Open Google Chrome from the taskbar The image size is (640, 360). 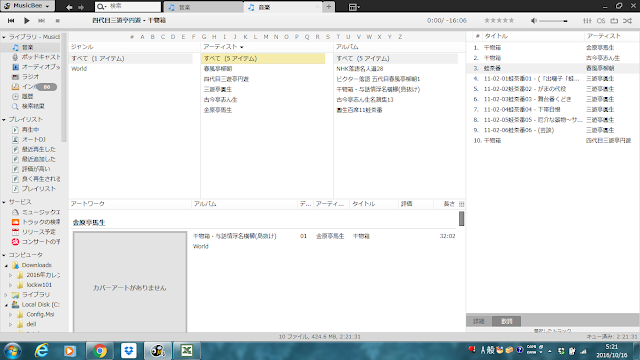click(100, 351)
